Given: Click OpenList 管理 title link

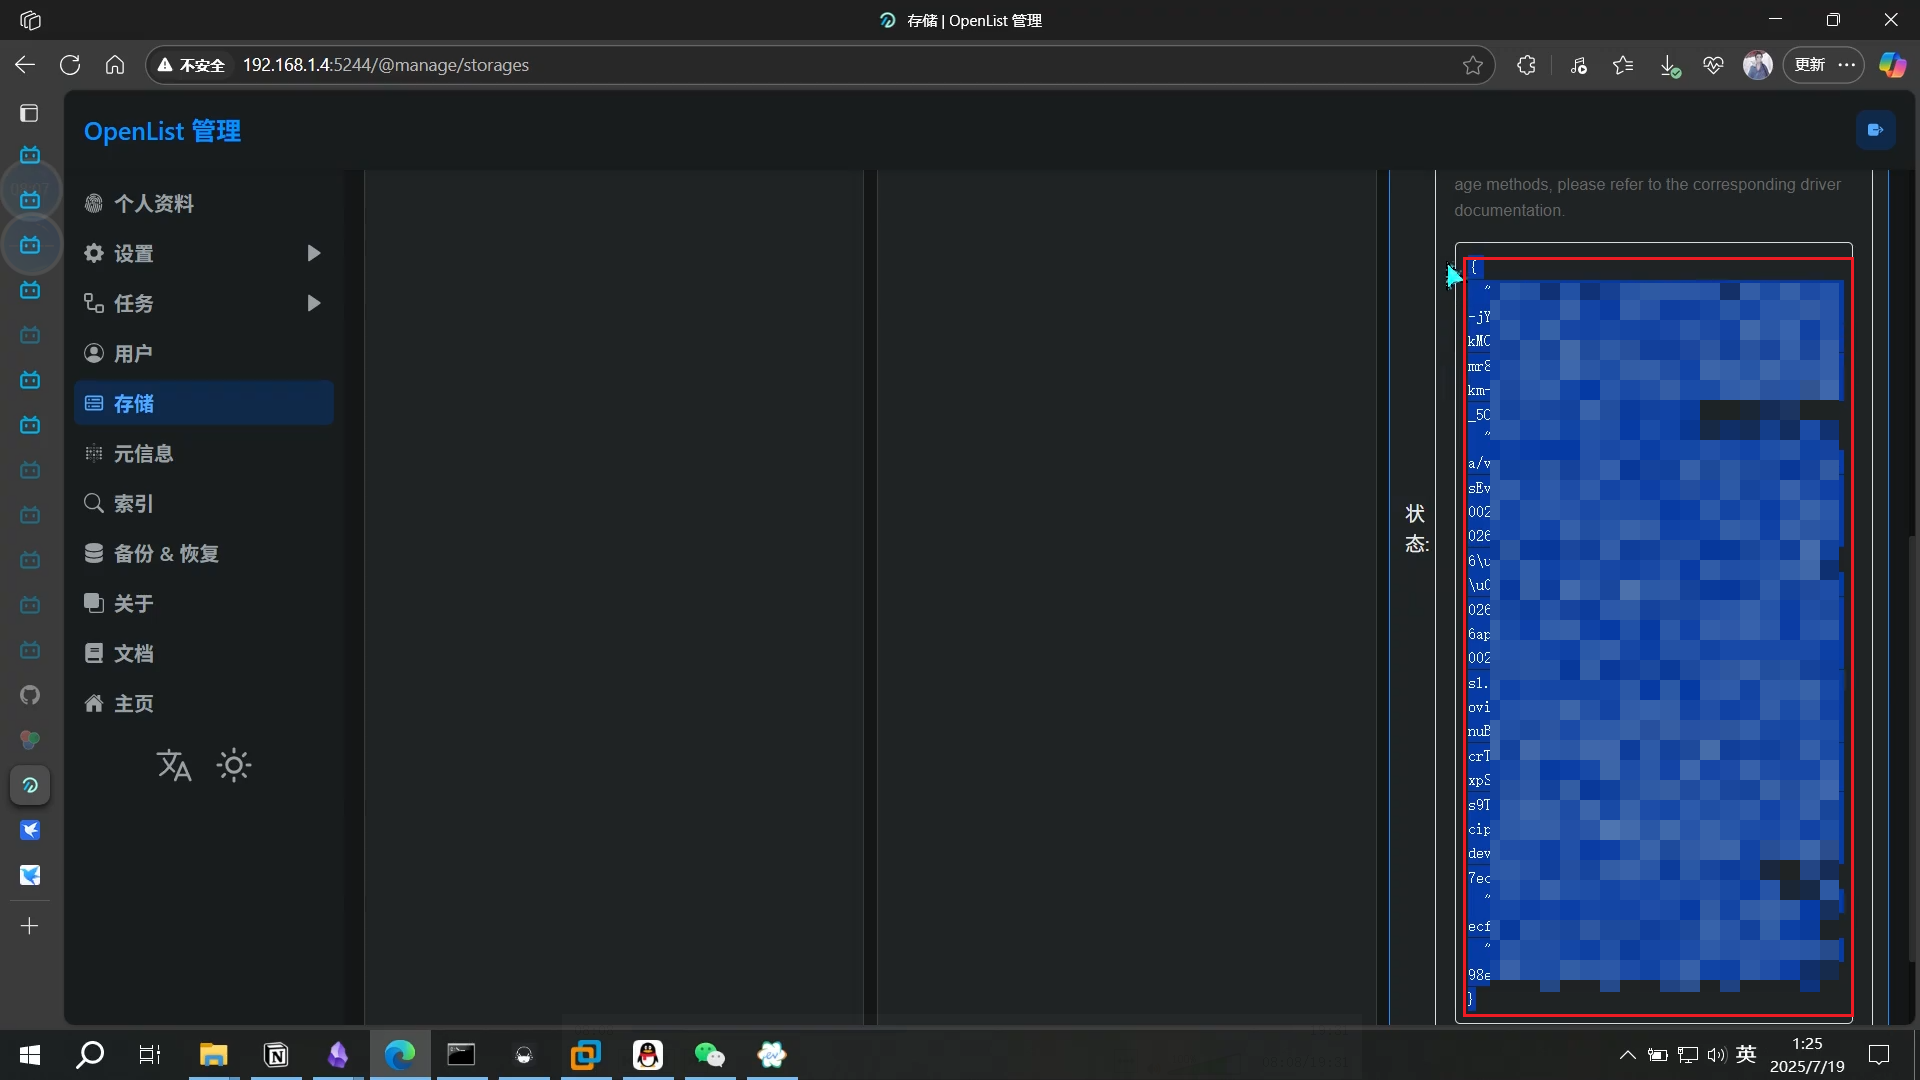Looking at the screenshot, I should 162,131.
